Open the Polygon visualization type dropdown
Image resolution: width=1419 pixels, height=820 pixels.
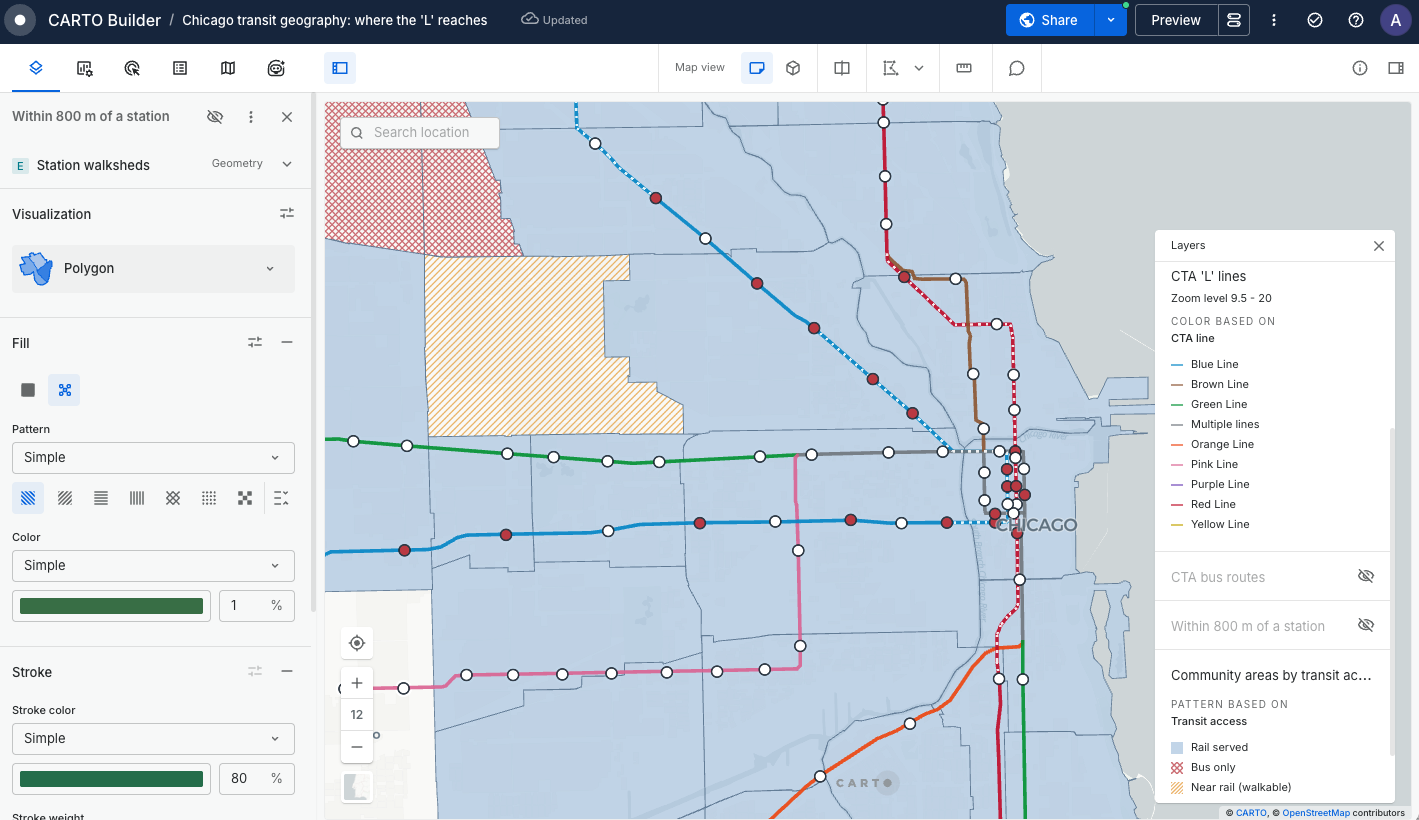point(153,268)
